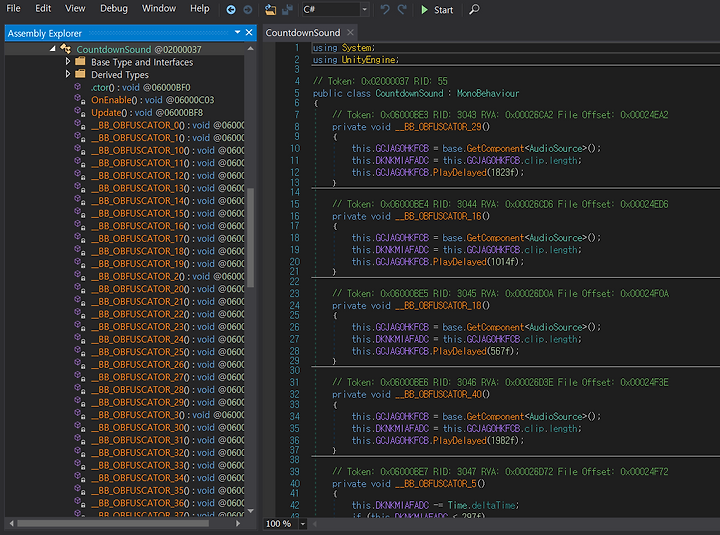Open the 100 % zoom dropdown

coord(303,524)
